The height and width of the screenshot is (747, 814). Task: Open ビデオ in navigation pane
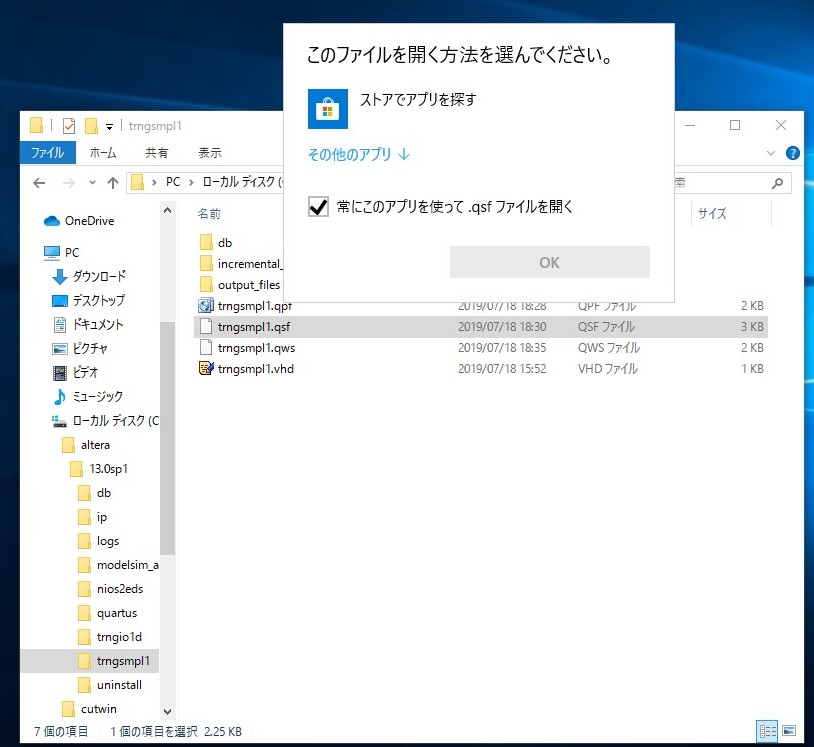point(75,373)
